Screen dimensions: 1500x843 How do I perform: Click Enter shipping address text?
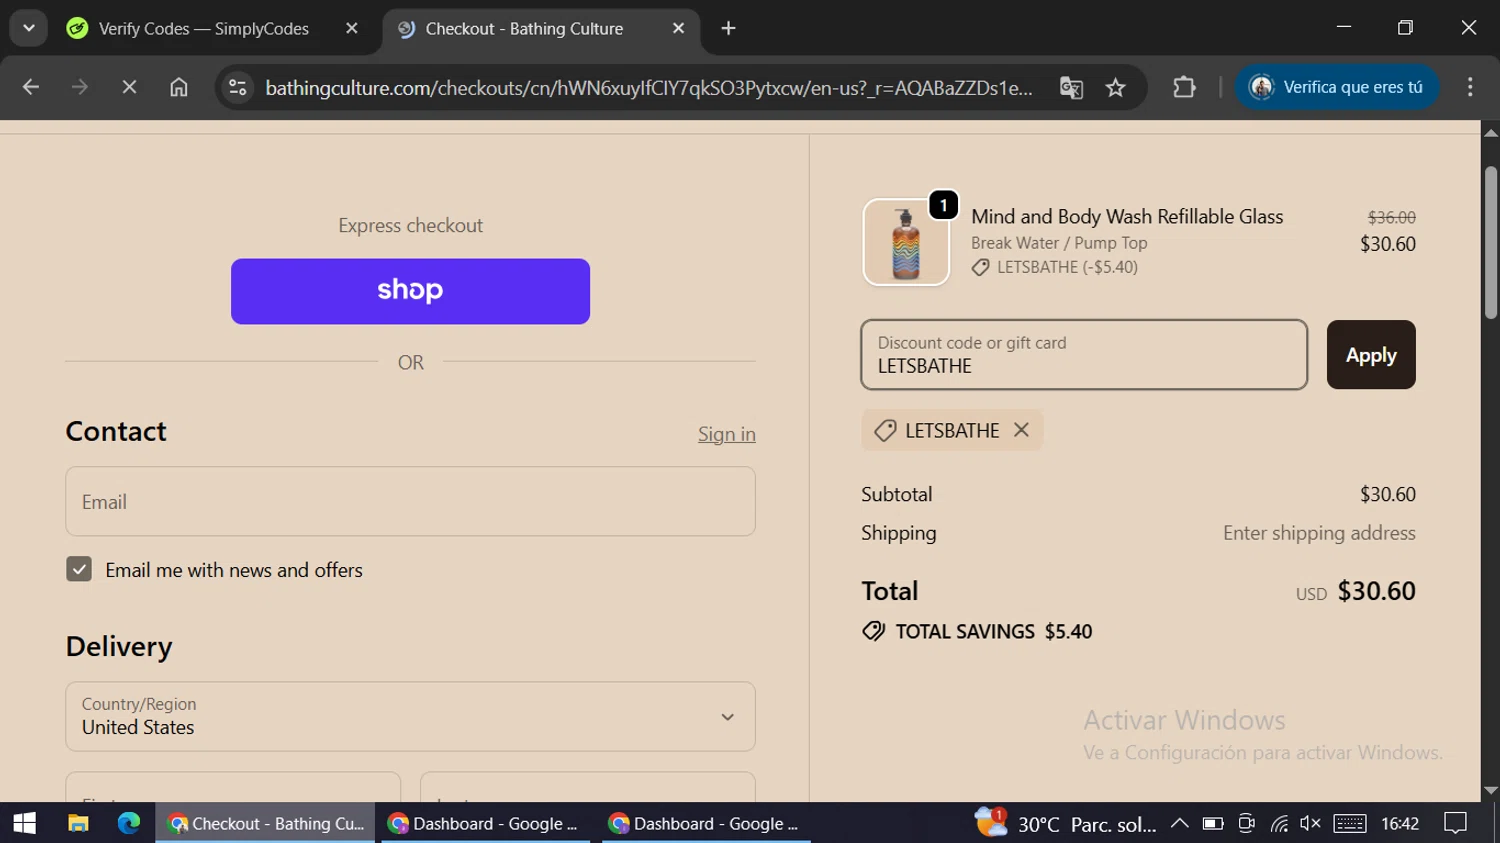1319,533
